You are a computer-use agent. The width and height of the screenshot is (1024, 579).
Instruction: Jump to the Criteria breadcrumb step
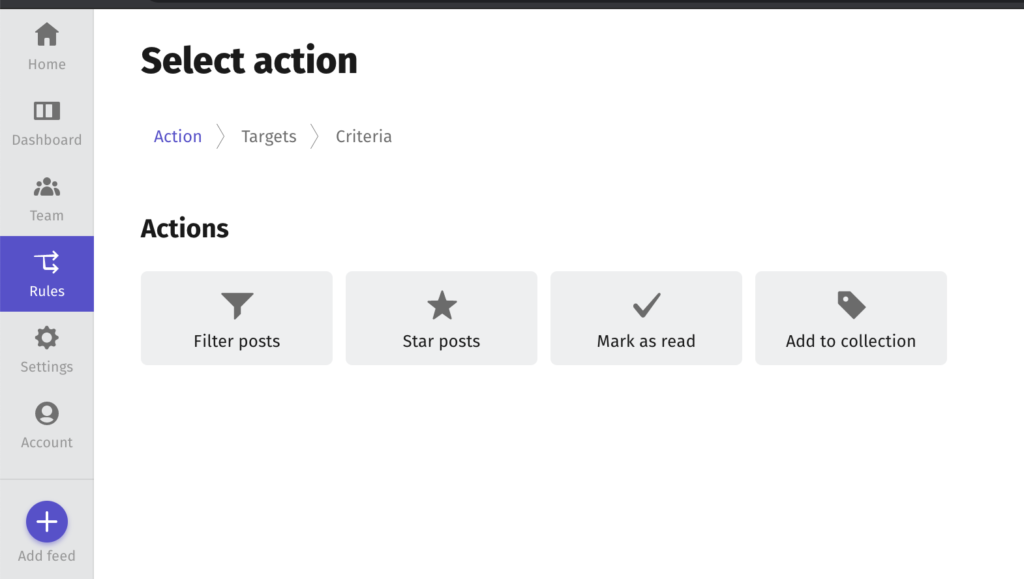(364, 136)
